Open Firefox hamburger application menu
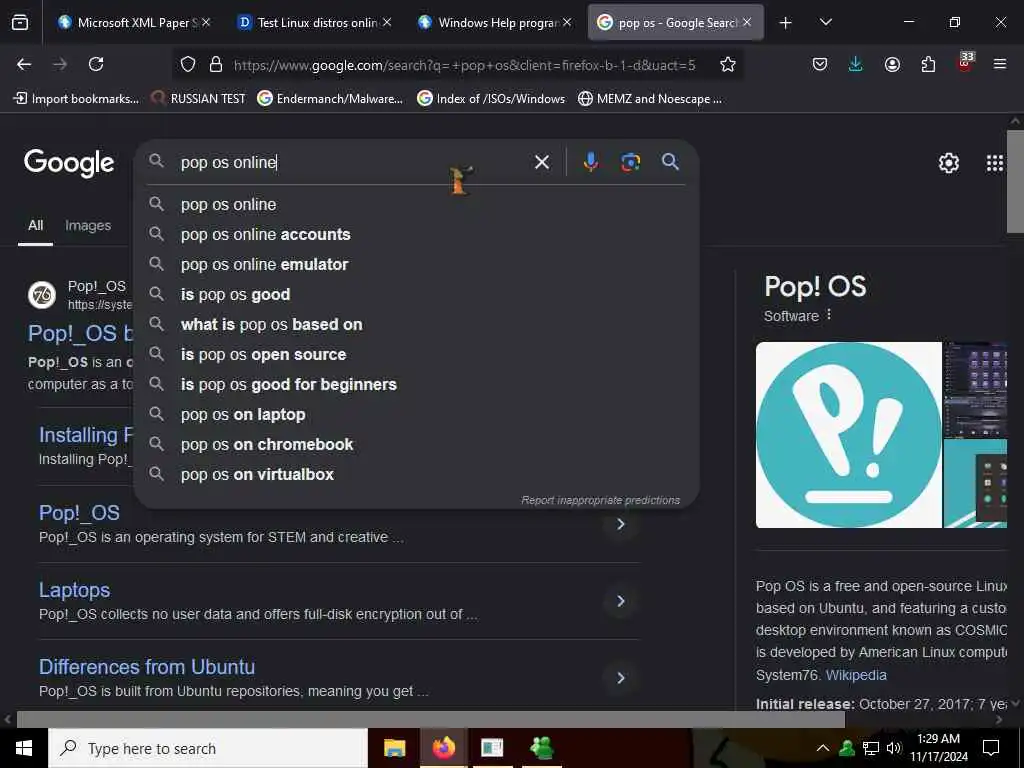1024x768 pixels. [1000, 64]
